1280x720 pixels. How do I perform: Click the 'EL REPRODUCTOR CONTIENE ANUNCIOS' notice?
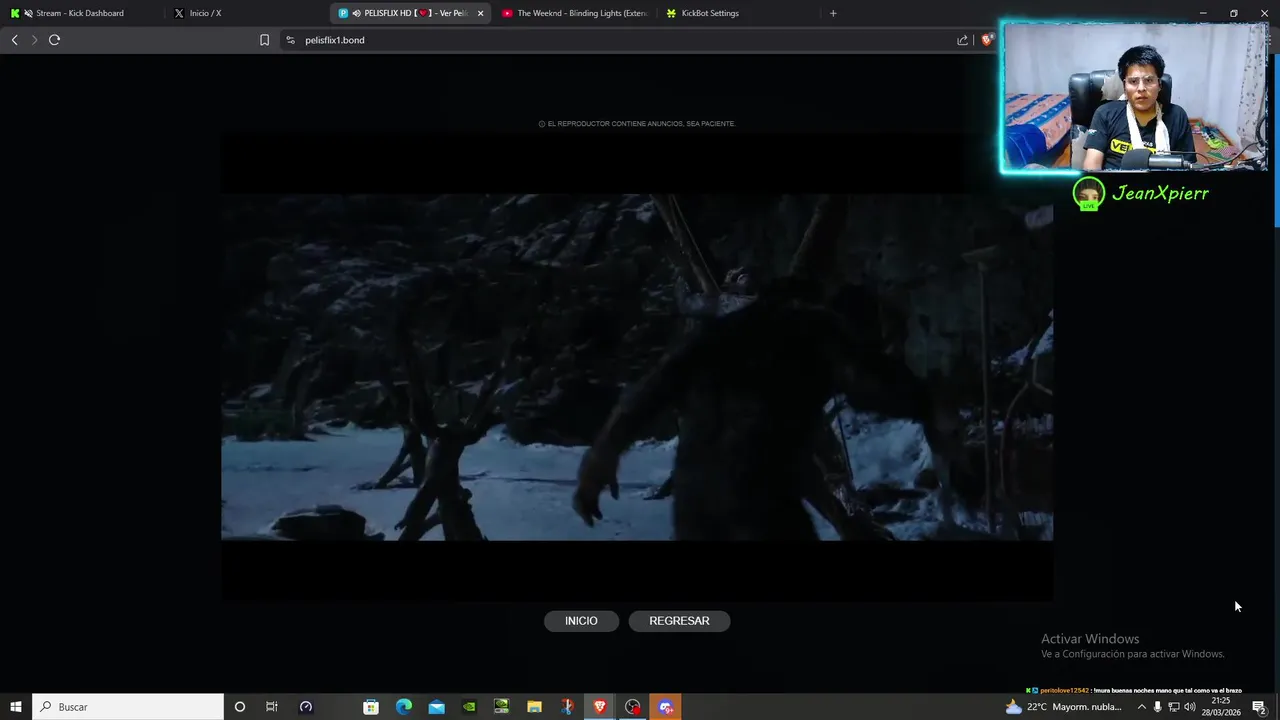click(x=637, y=124)
